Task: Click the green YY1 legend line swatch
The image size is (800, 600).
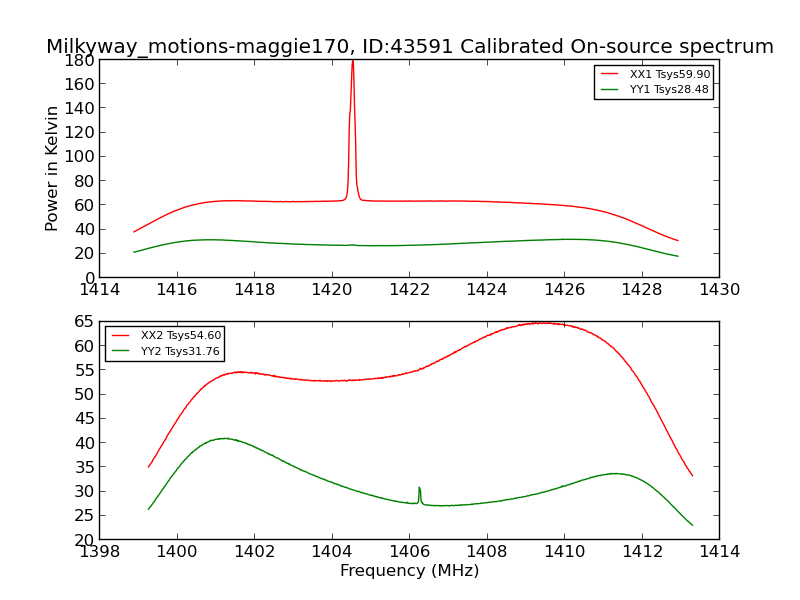Action: click(610, 89)
